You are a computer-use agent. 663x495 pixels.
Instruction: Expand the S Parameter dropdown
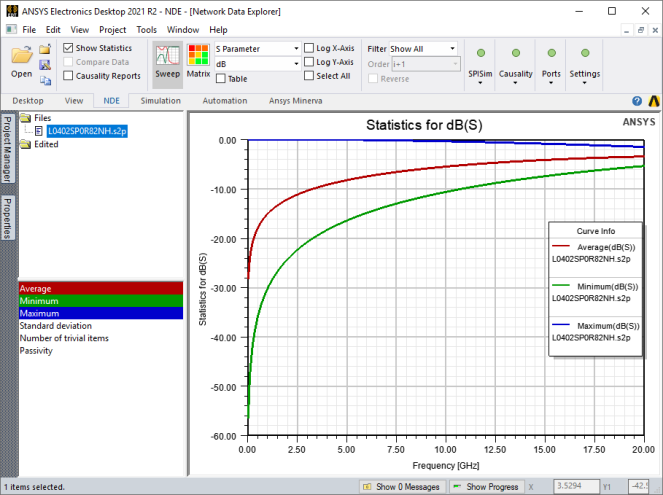[257, 48]
